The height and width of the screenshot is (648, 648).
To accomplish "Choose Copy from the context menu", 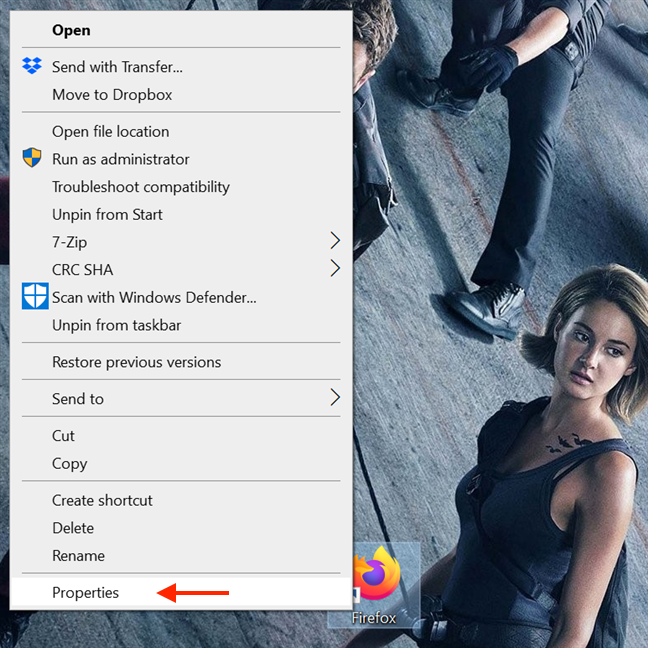I will (x=181, y=463).
